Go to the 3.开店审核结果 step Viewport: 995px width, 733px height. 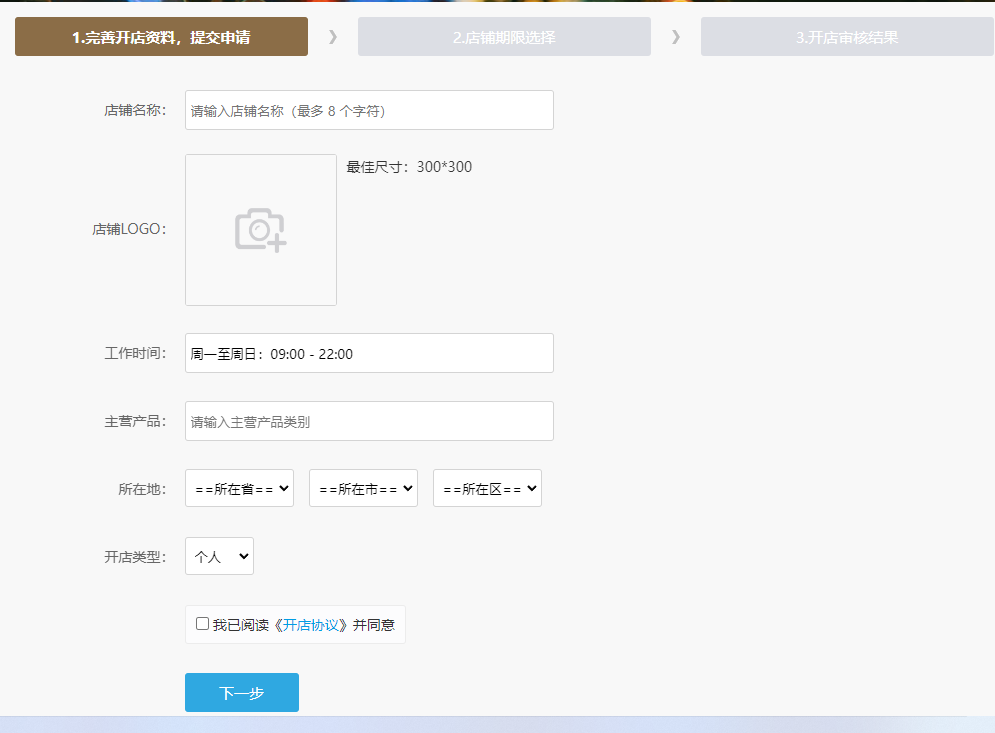coord(846,37)
